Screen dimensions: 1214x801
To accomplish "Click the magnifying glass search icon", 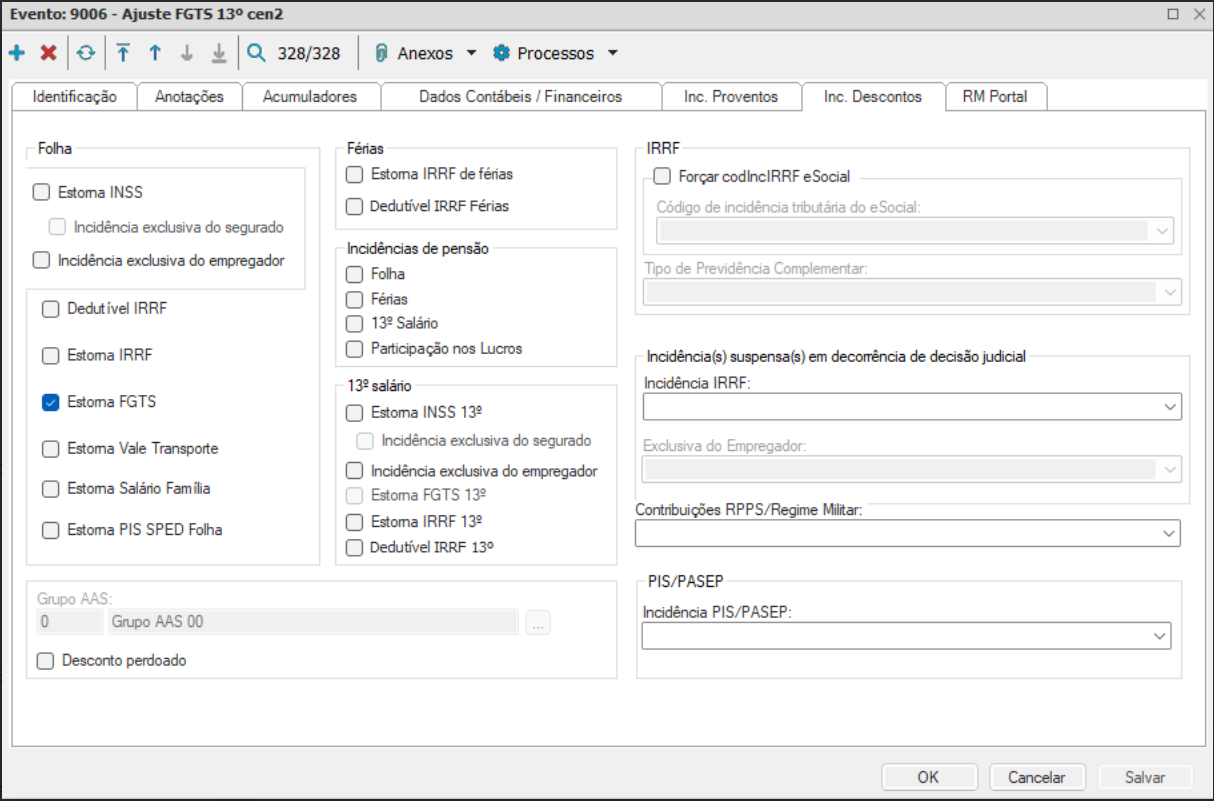I will (257, 53).
